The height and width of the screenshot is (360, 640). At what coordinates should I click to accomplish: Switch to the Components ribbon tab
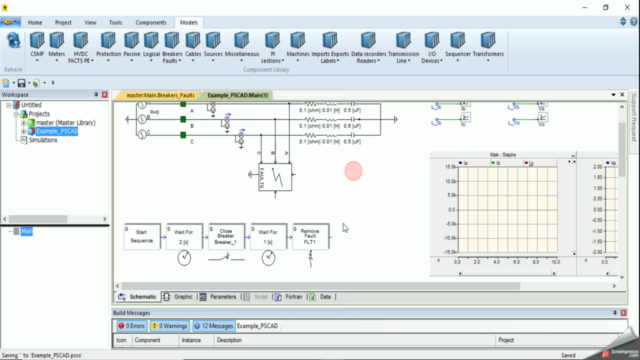[x=151, y=22]
